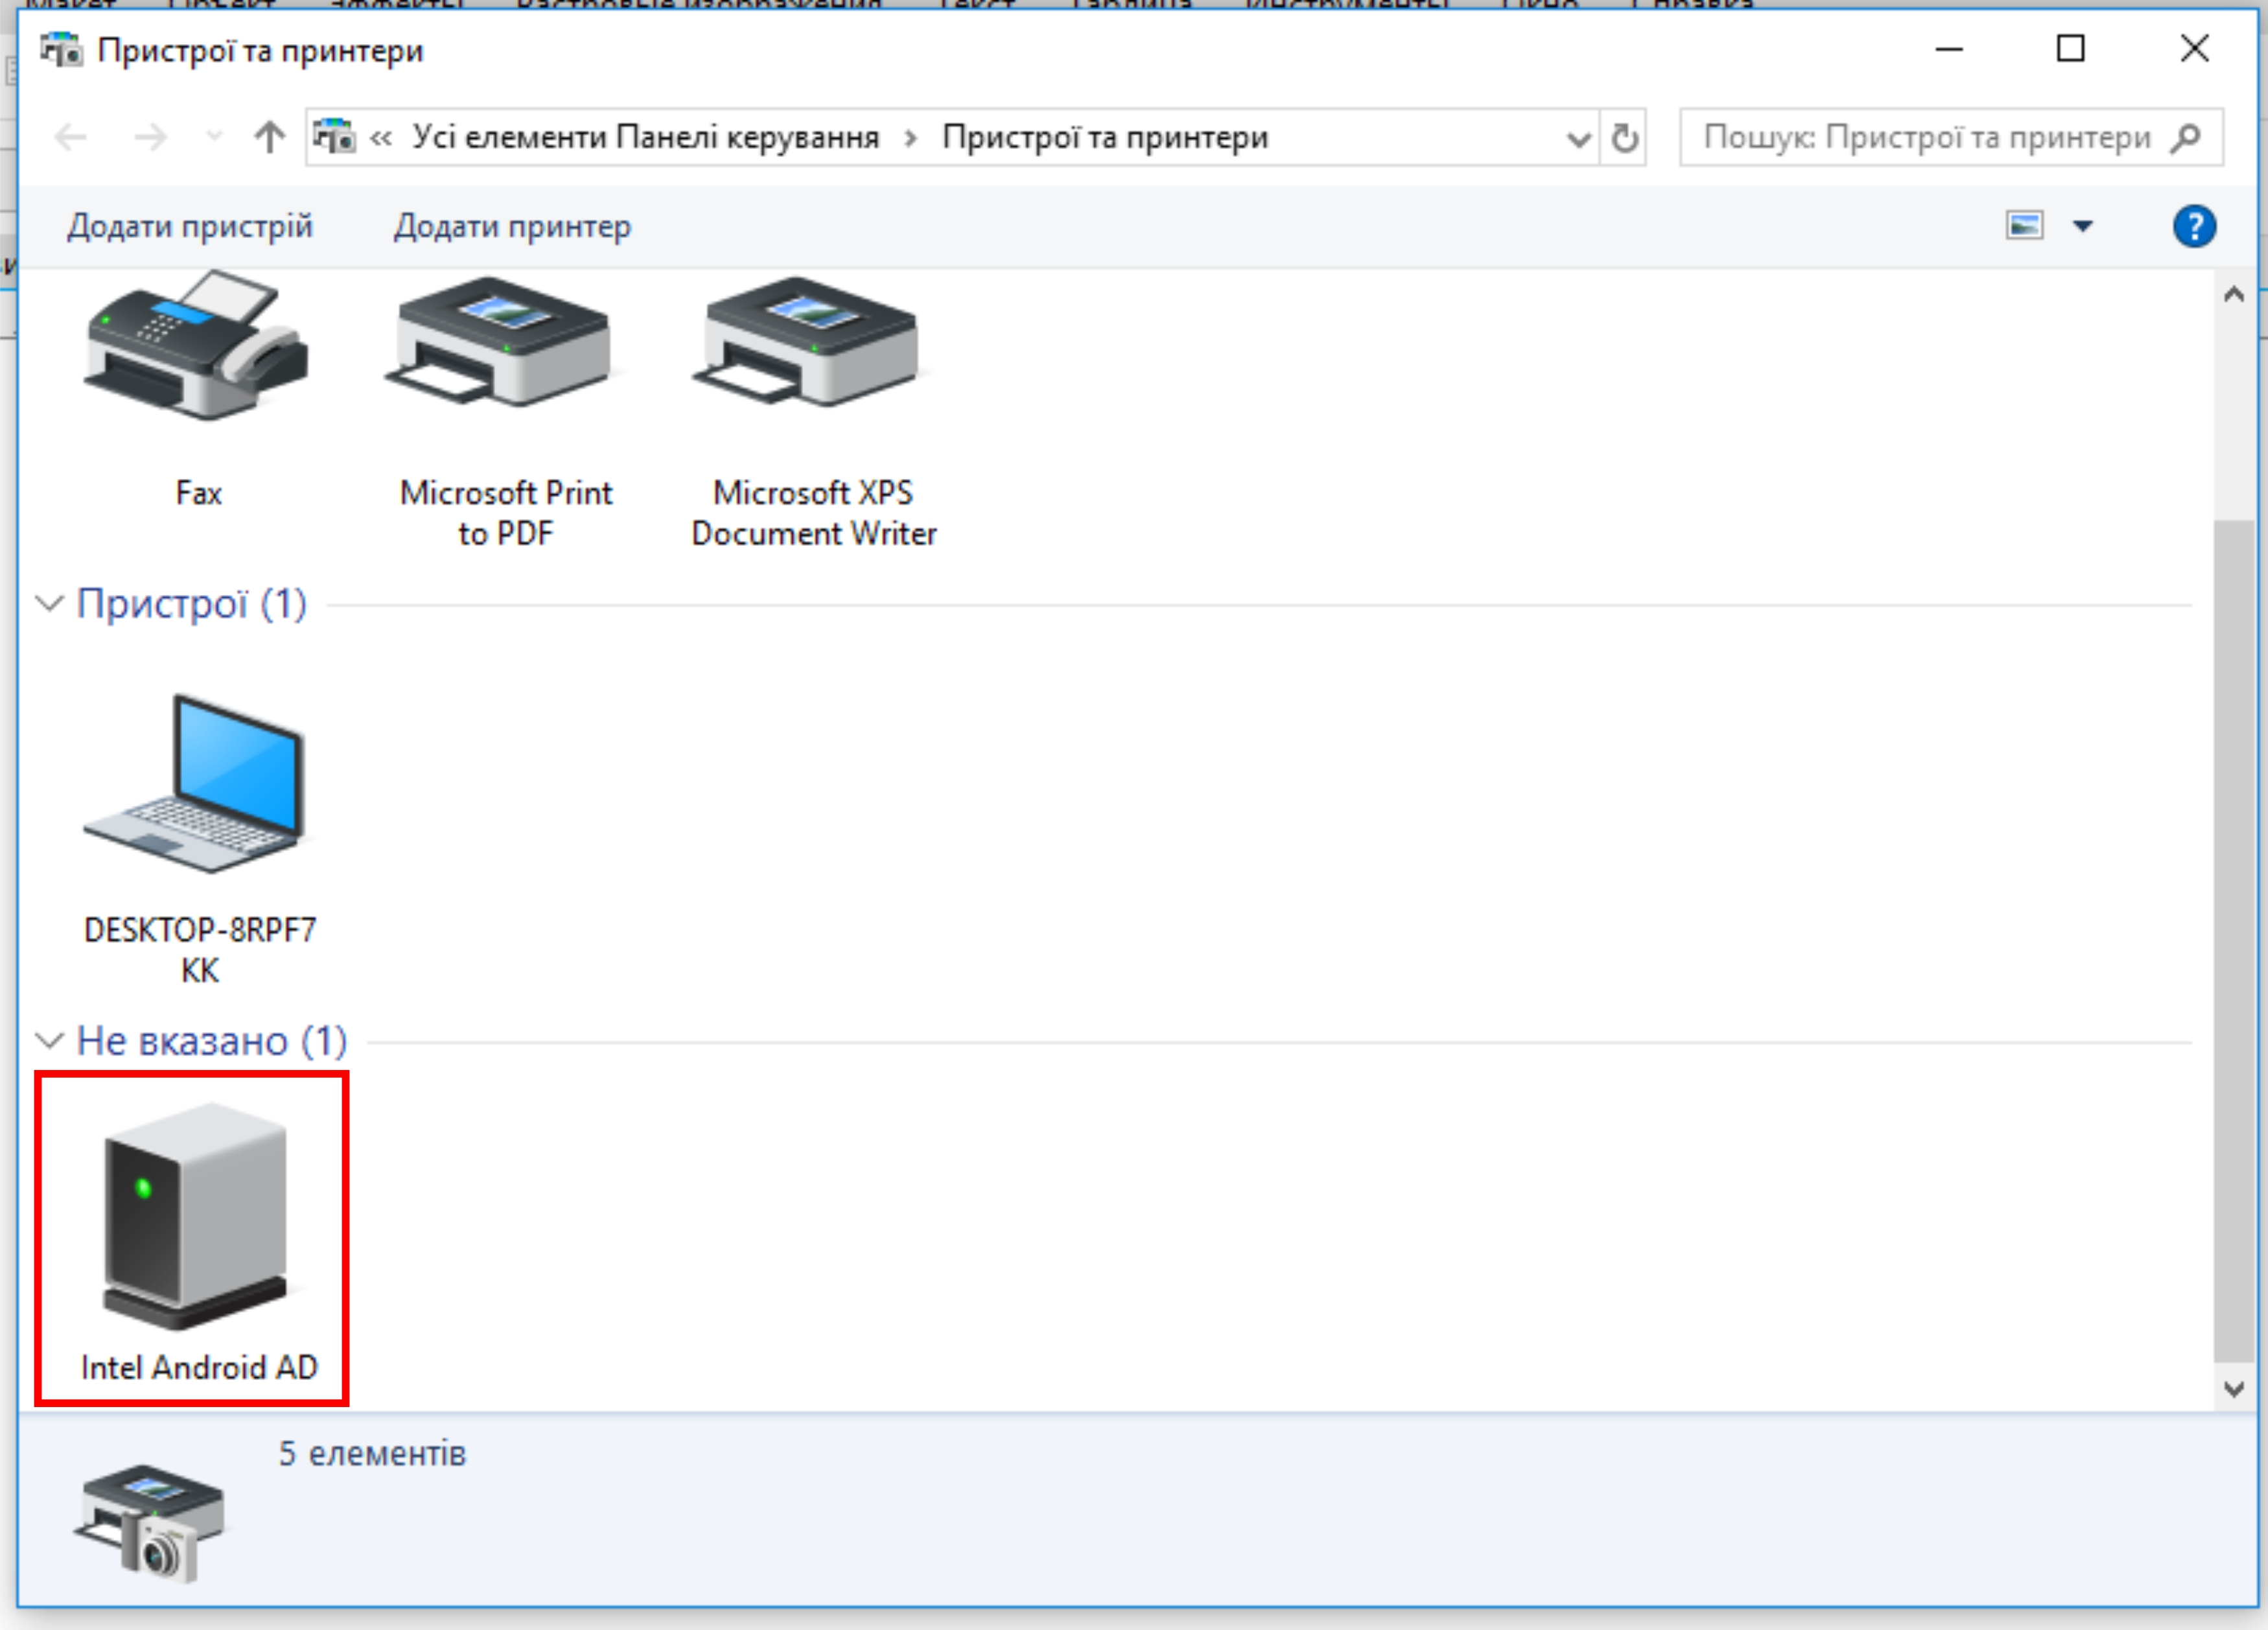This screenshot has height=1630, width=2268.
Task: Click Додати пристрій command
Action: (190, 227)
